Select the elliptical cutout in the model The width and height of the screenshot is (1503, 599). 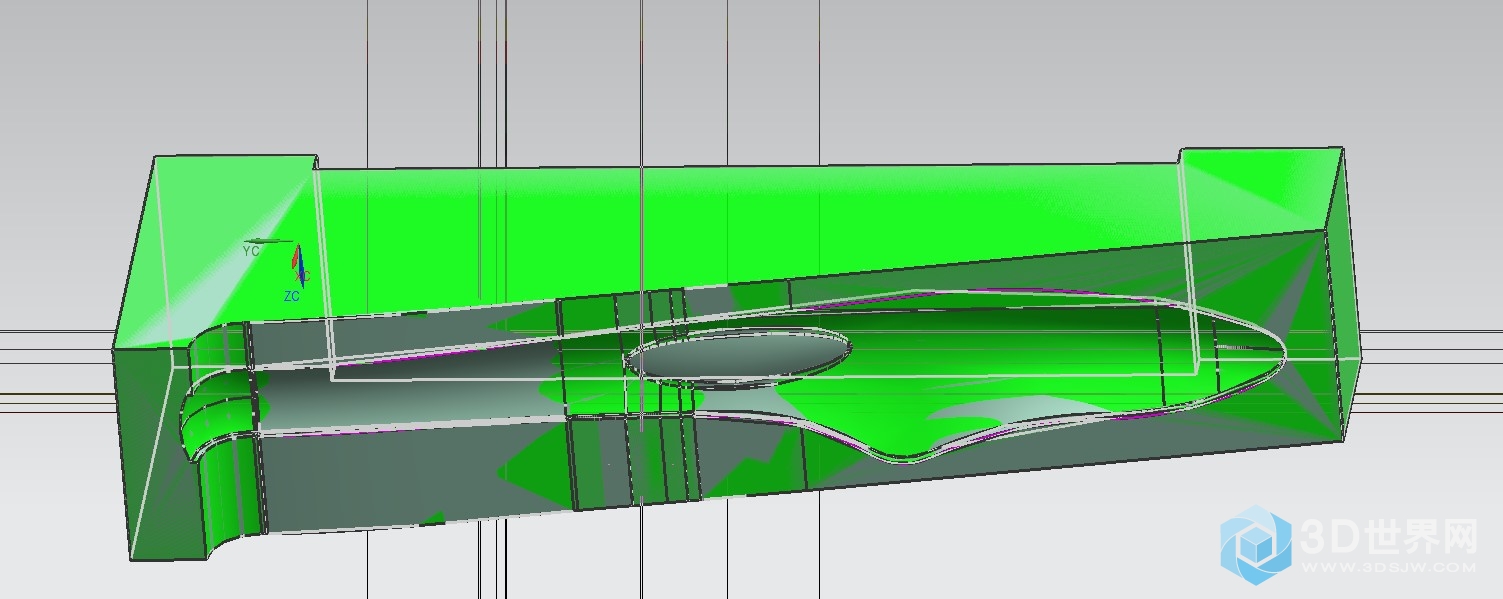738,358
